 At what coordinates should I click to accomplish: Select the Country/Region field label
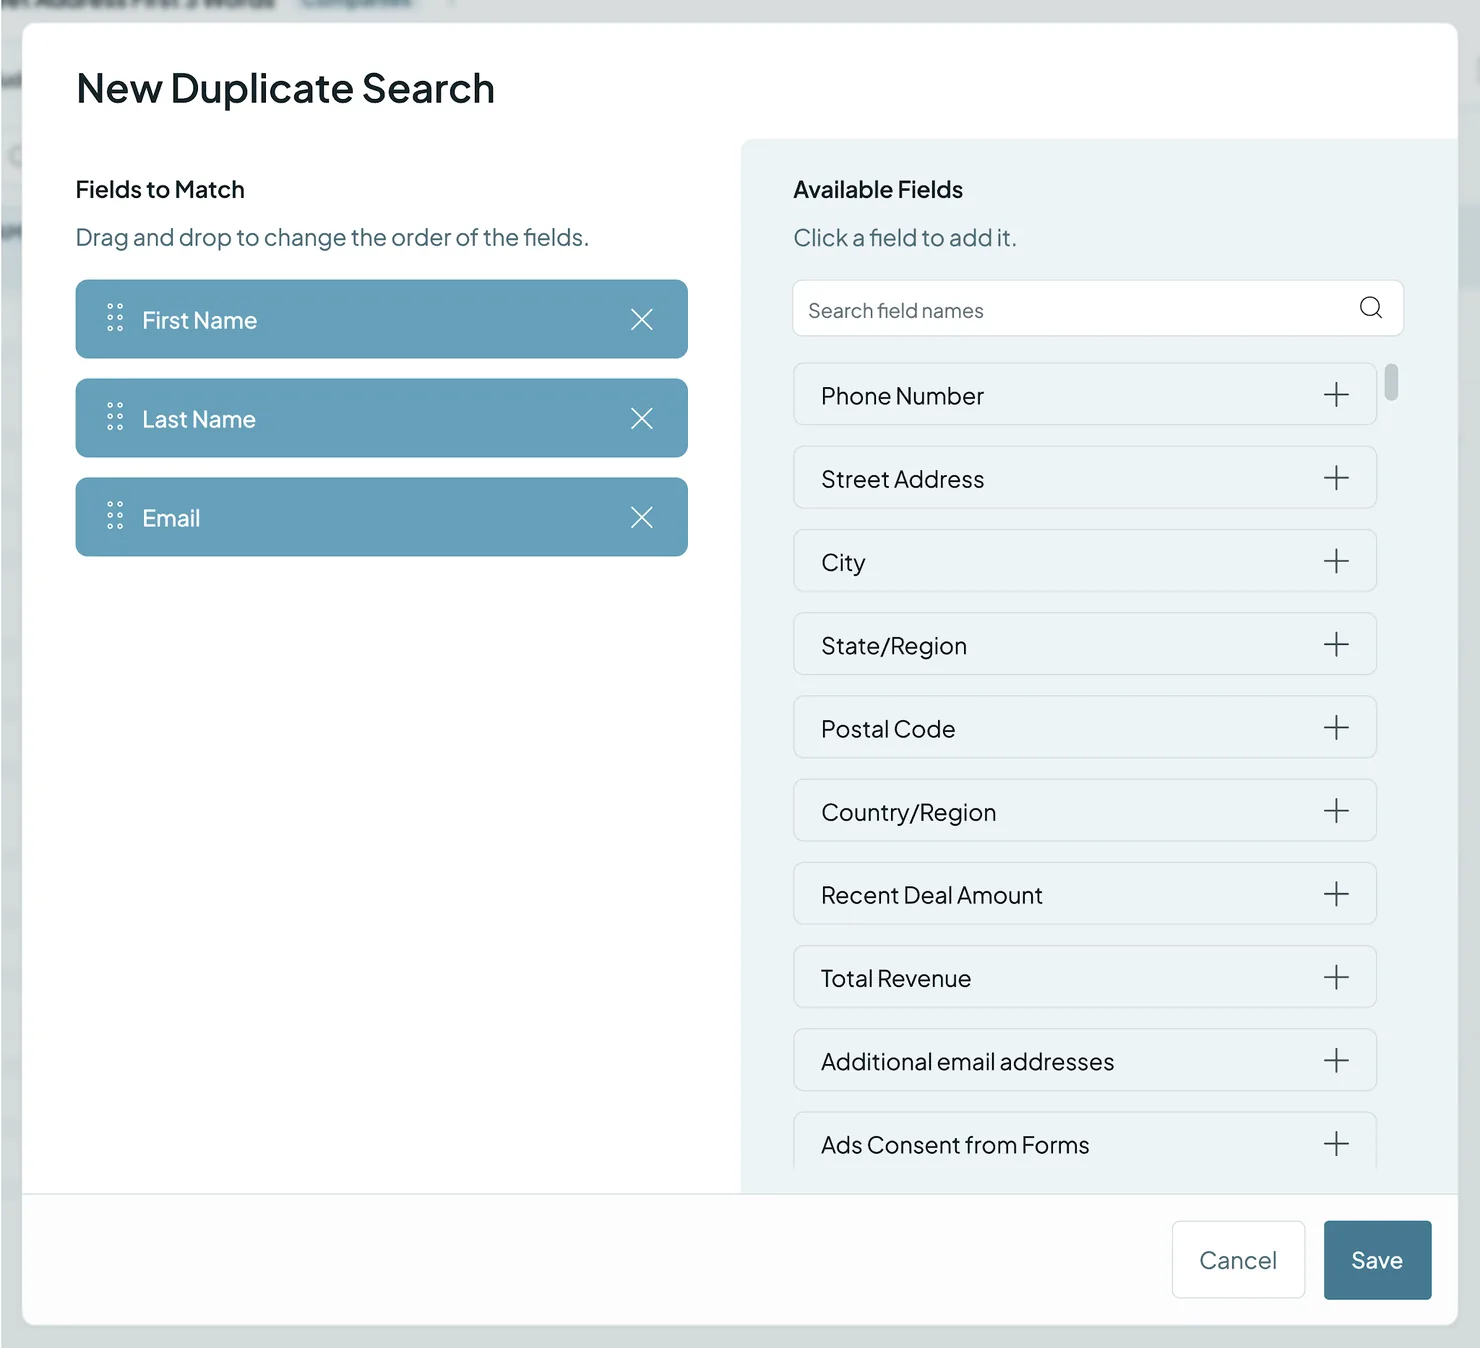click(908, 812)
